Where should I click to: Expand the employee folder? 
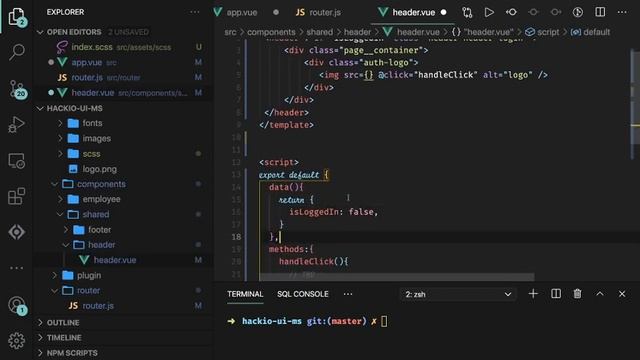(x=60, y=199)
